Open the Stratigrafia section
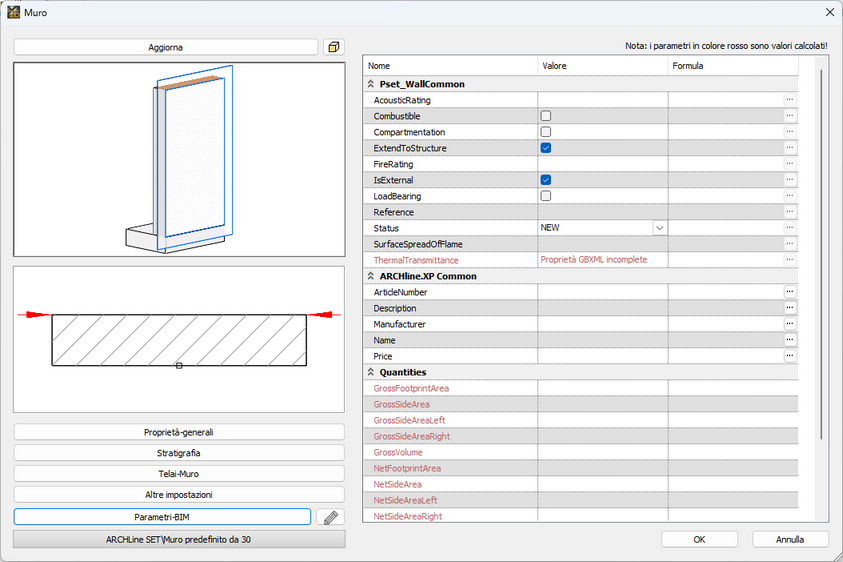Image resolution: width=843 pixels, height=562 pixels. [x=178, y=453]
